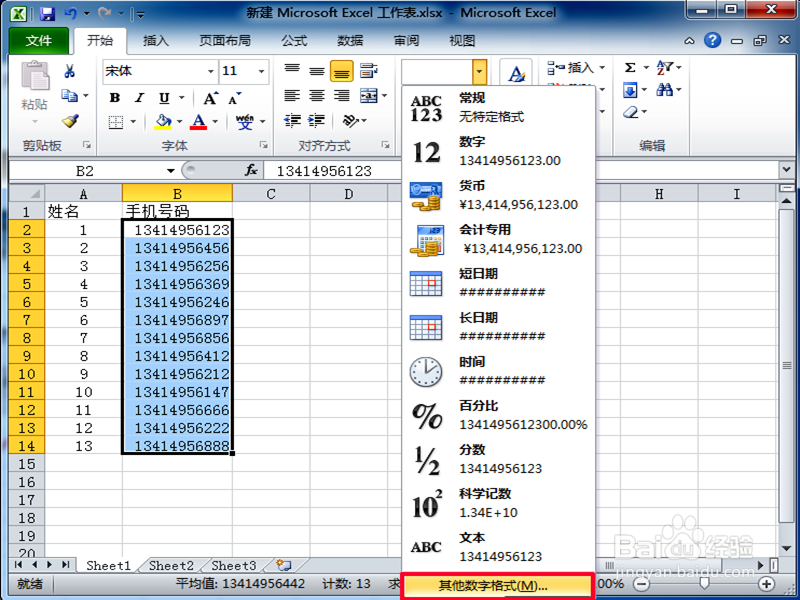Switch to the 页面布局 ribbon tab
The height and width of the screenshot is (600, 800).
(x=224, y=41)
